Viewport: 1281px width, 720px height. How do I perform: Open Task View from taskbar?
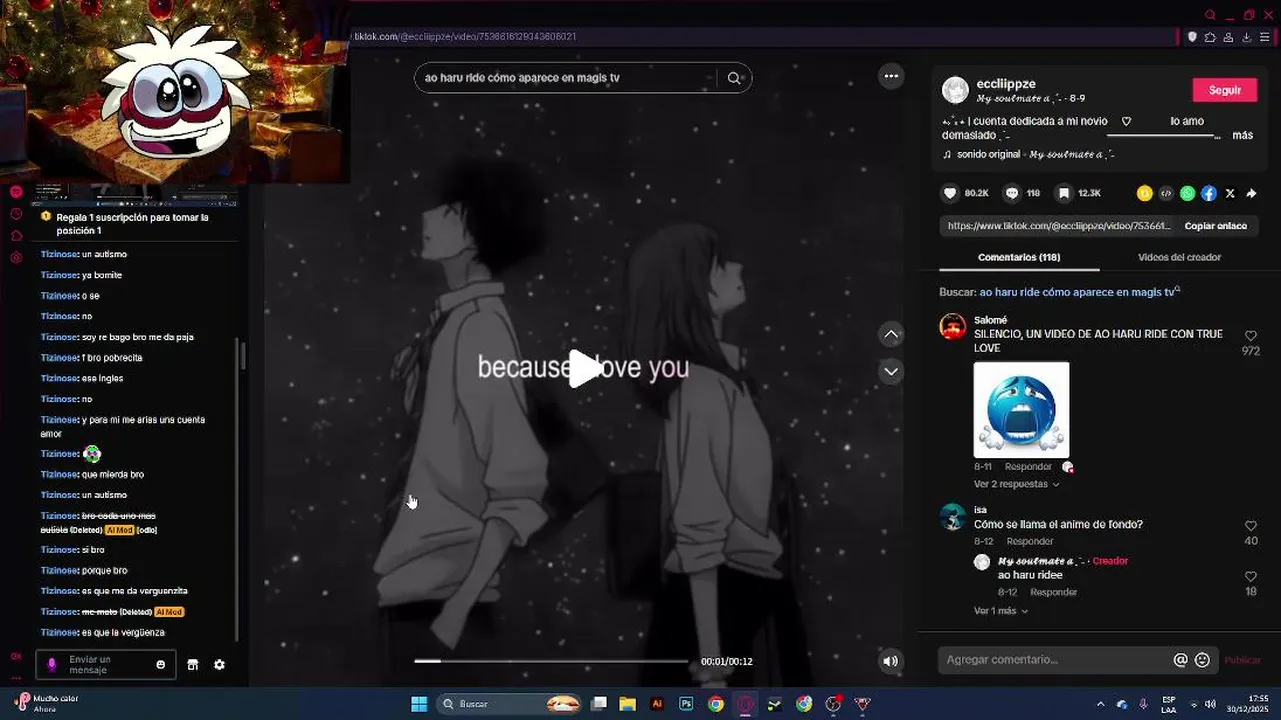coord(598,704)
